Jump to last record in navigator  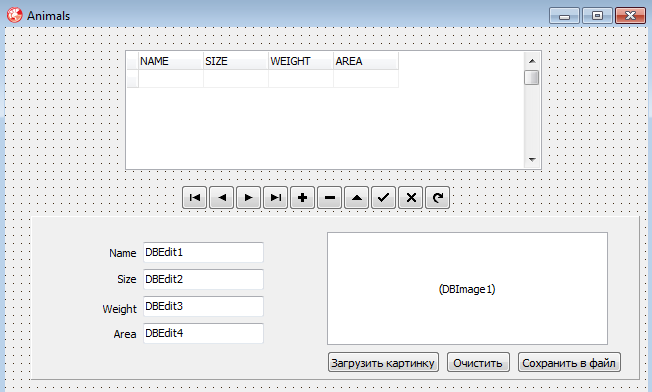point(275,197)
